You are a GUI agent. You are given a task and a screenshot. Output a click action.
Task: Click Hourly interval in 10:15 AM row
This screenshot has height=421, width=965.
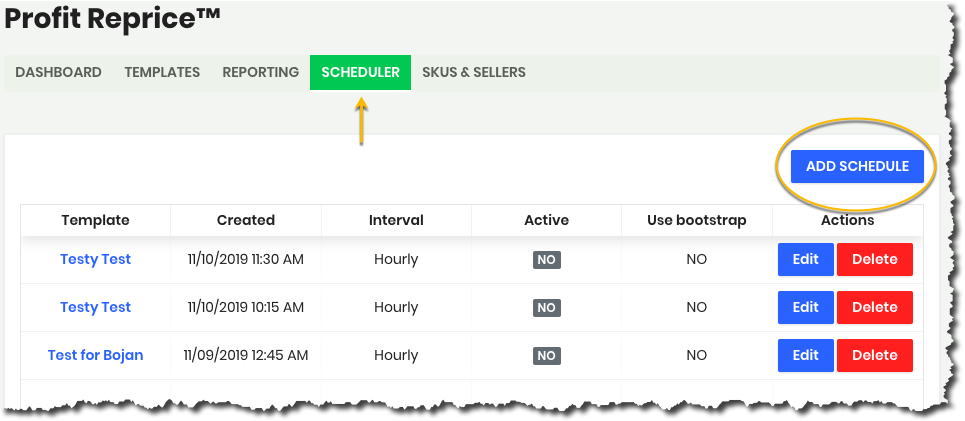coord(396,307)
